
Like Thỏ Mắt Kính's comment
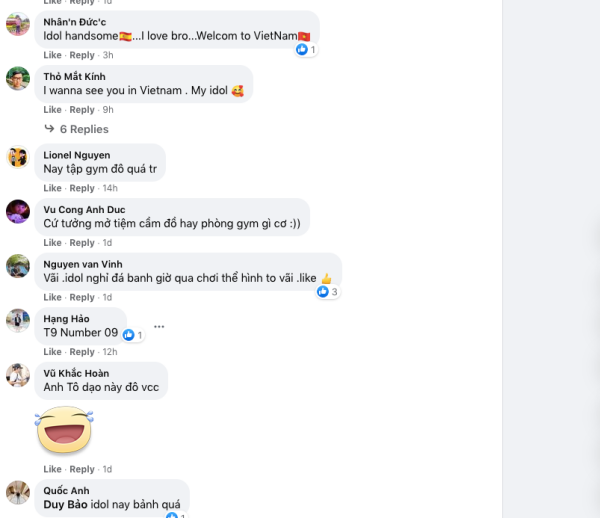click(x=52, y=110)
